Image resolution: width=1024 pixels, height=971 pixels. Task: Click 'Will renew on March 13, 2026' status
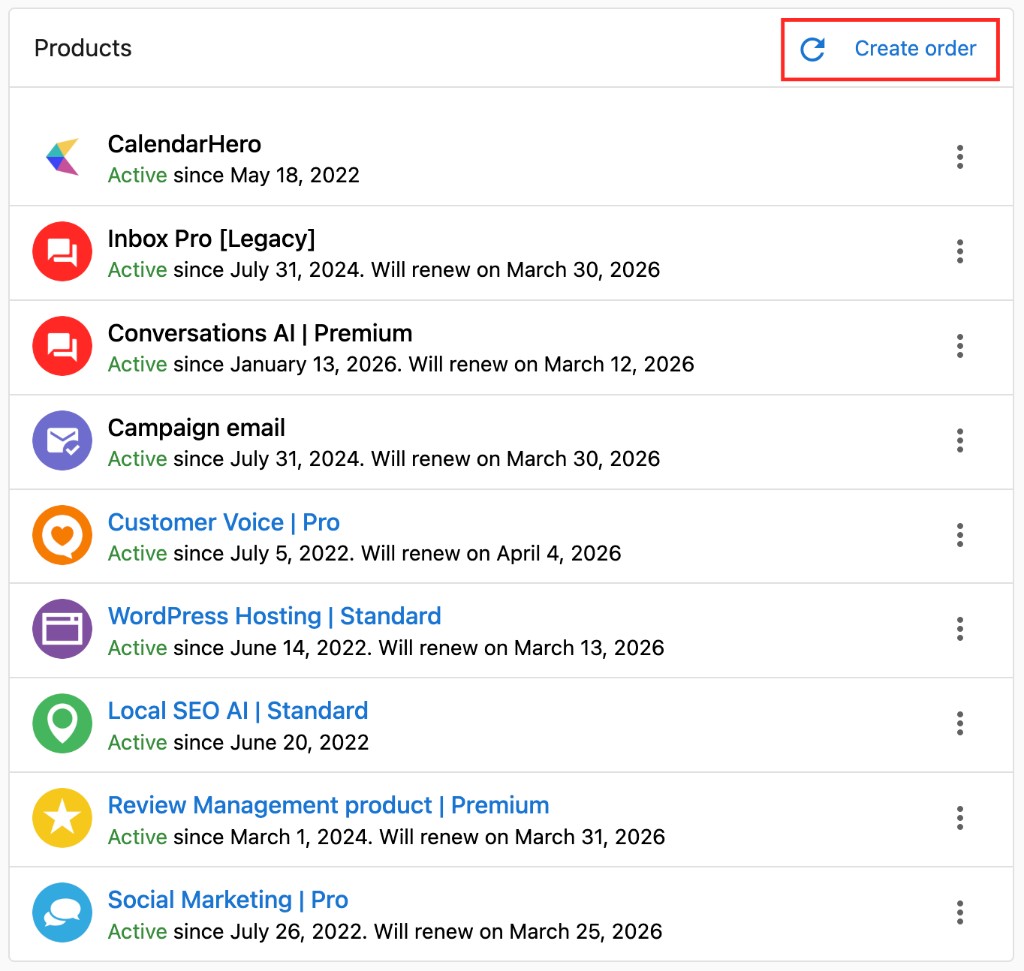pyautogui.click(x=521, y=648)
